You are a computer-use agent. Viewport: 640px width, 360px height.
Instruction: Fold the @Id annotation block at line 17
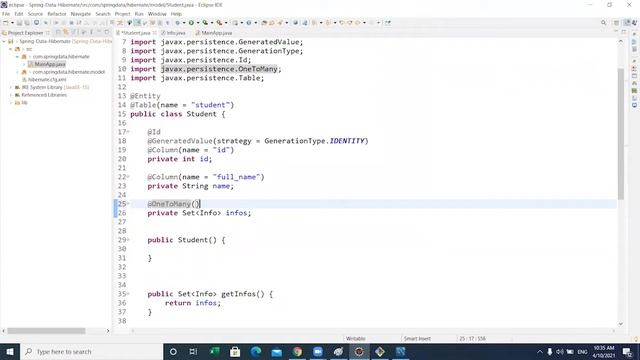coord(128,132)
